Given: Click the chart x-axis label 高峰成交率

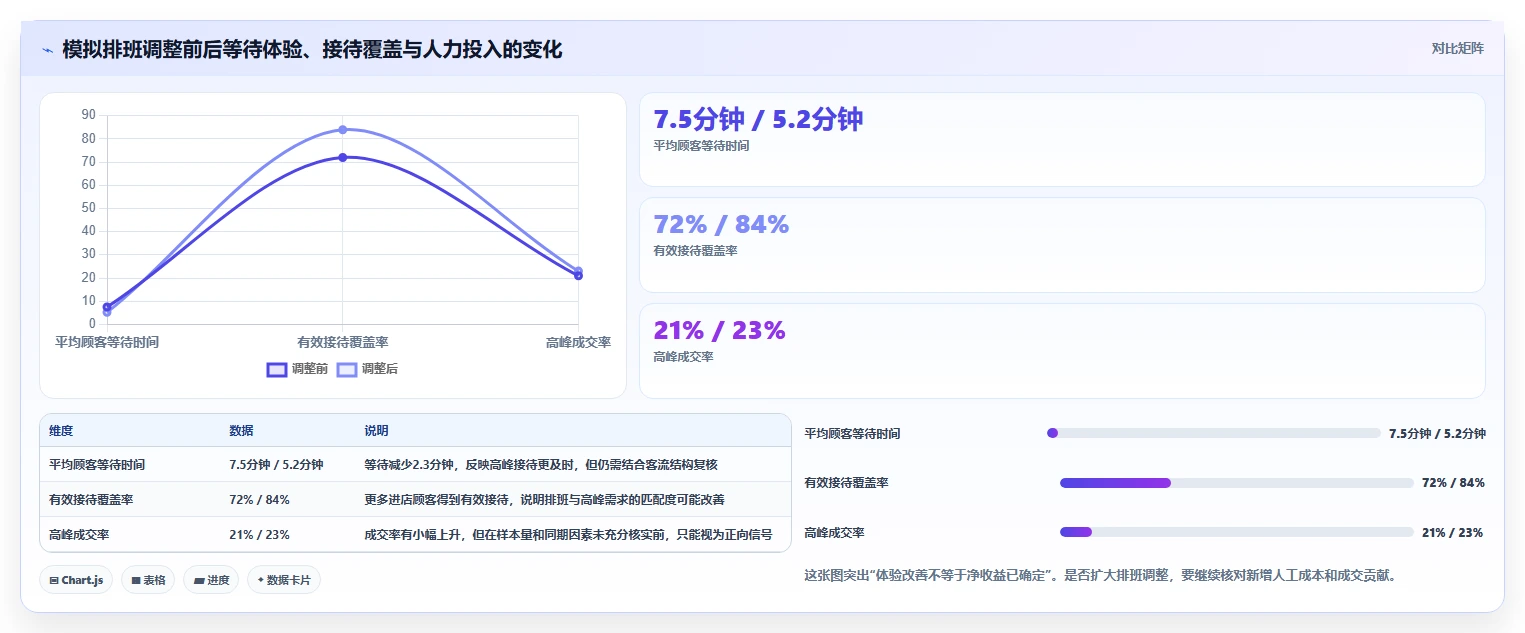Looking at the screenshot, I should click(578, 342).
